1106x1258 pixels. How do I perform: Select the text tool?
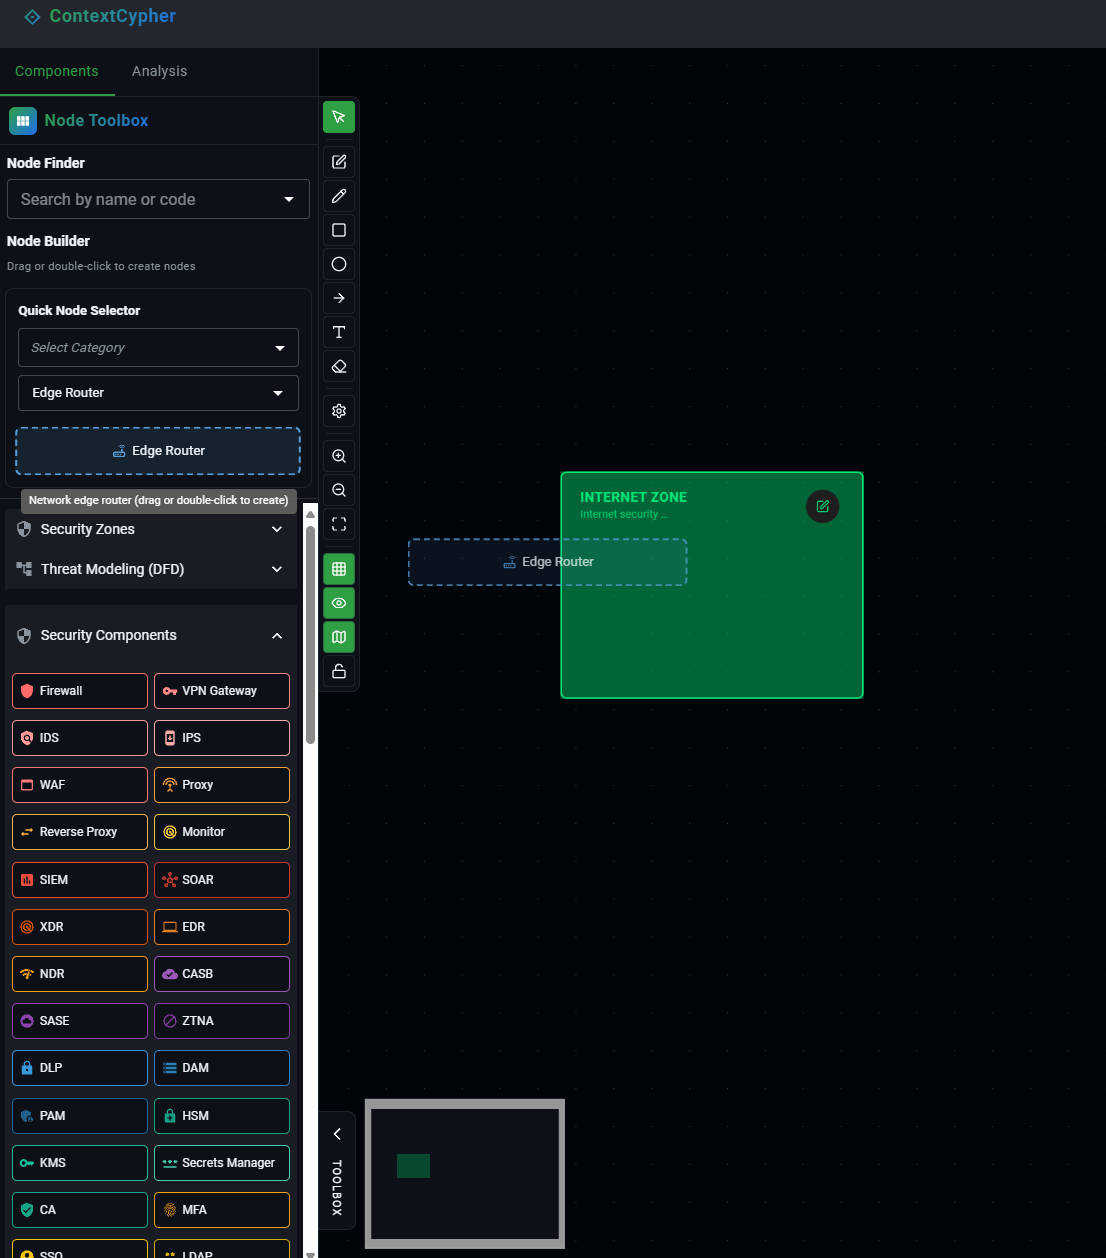click(338, 331)
